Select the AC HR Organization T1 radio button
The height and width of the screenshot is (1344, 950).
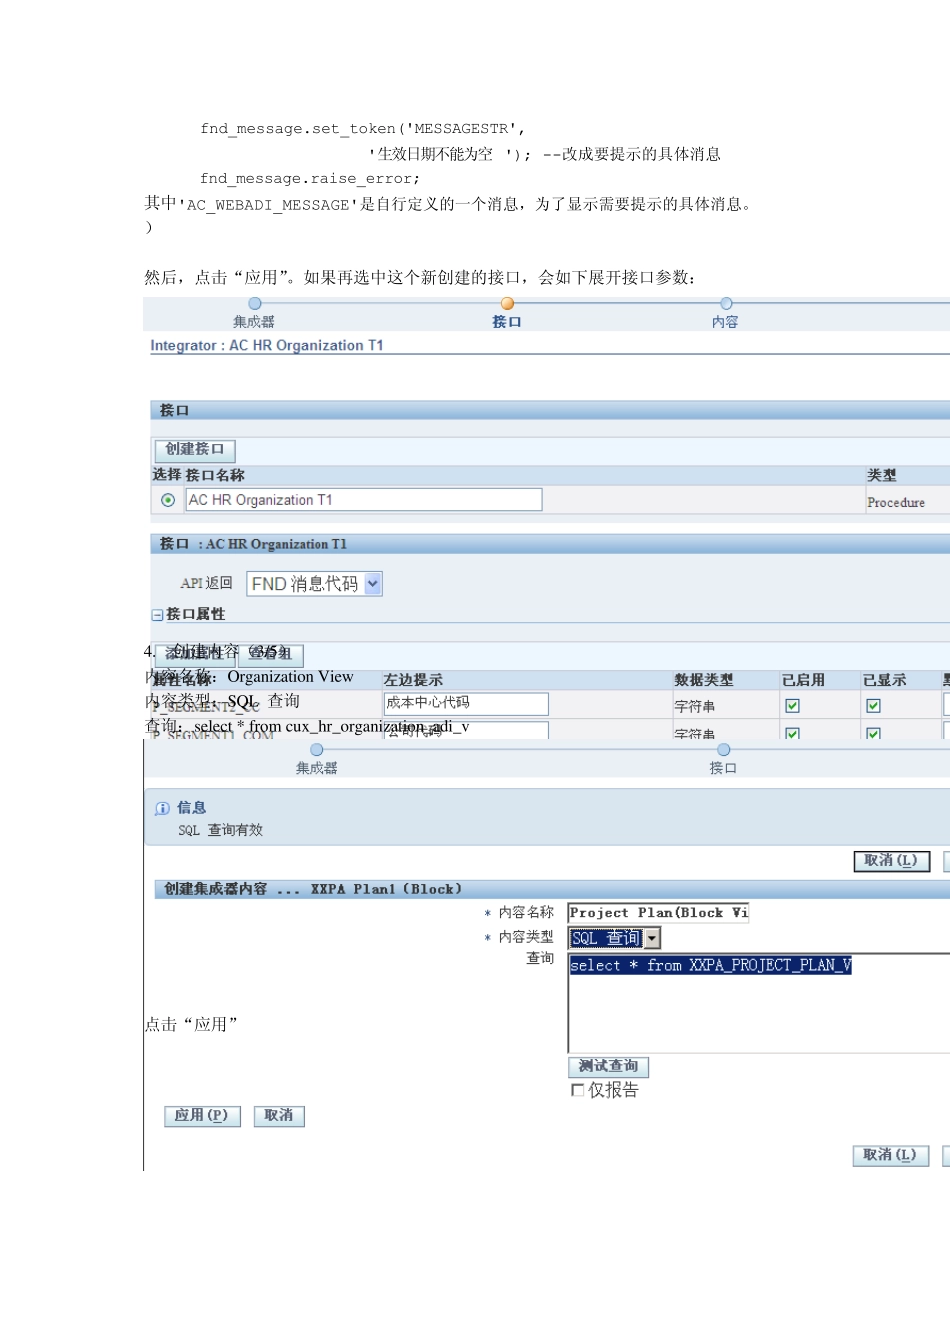tap(168, 500)
